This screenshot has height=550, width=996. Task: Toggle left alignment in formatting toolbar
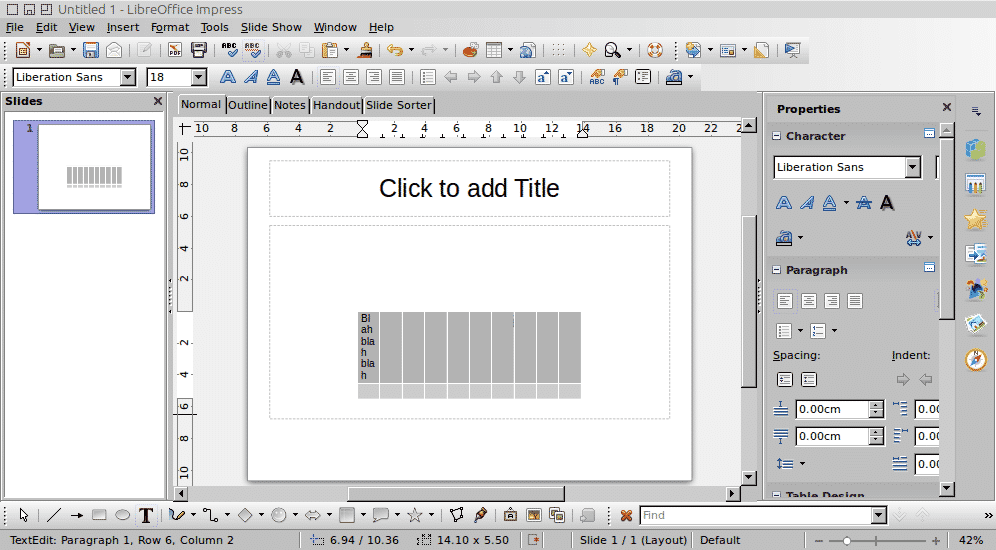(328, 77)
